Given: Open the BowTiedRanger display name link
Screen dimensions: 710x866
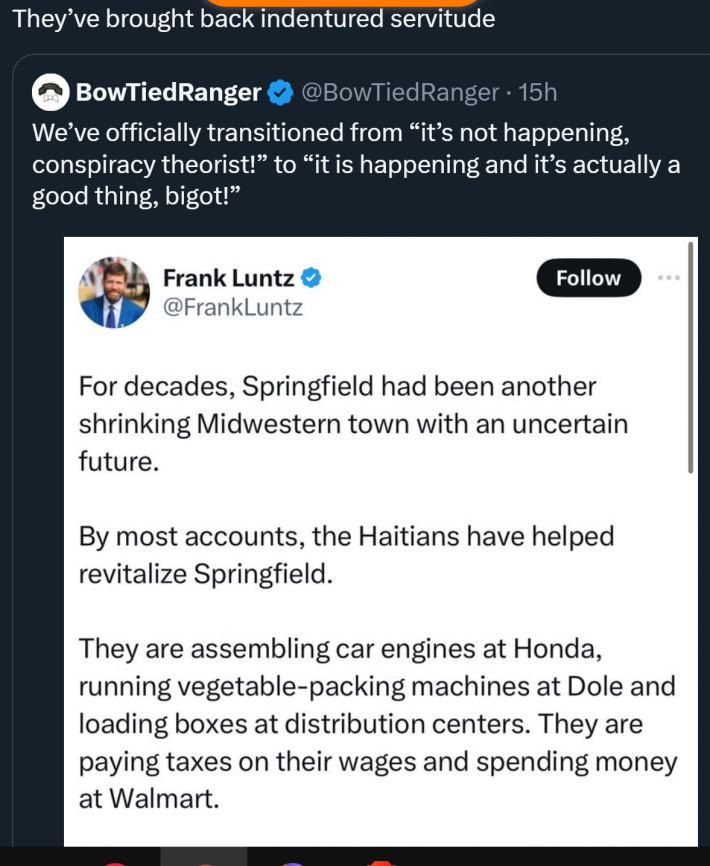Looking at the screenshot, I should (x=169, y=93).
